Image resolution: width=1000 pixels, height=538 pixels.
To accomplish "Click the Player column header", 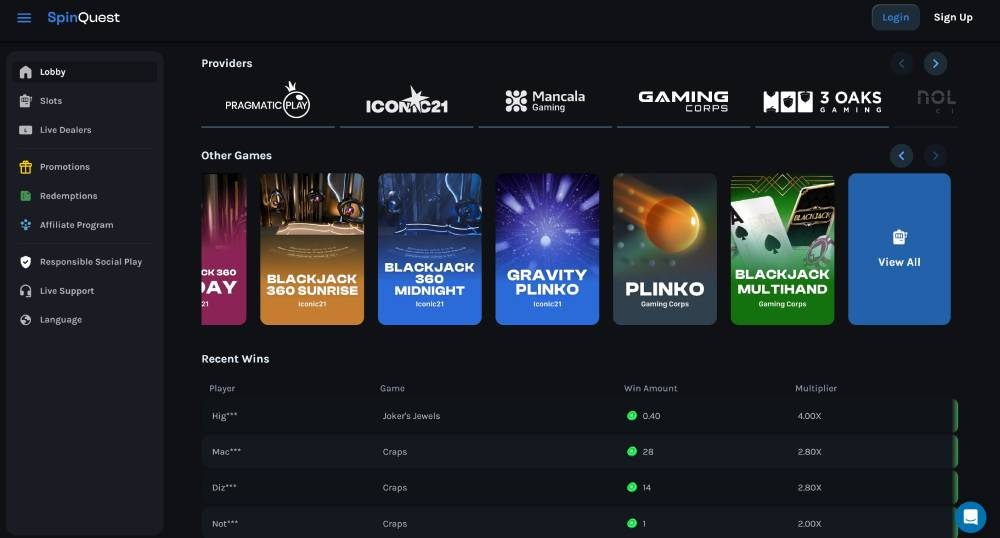I will (x=222, y=388).
